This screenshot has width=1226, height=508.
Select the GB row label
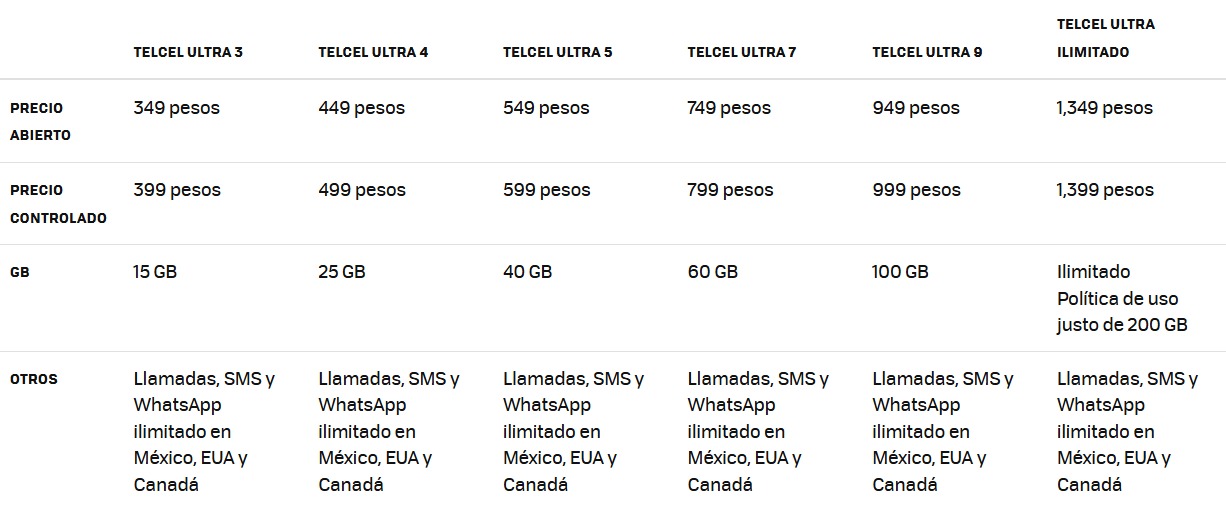[x=19, y=271]
